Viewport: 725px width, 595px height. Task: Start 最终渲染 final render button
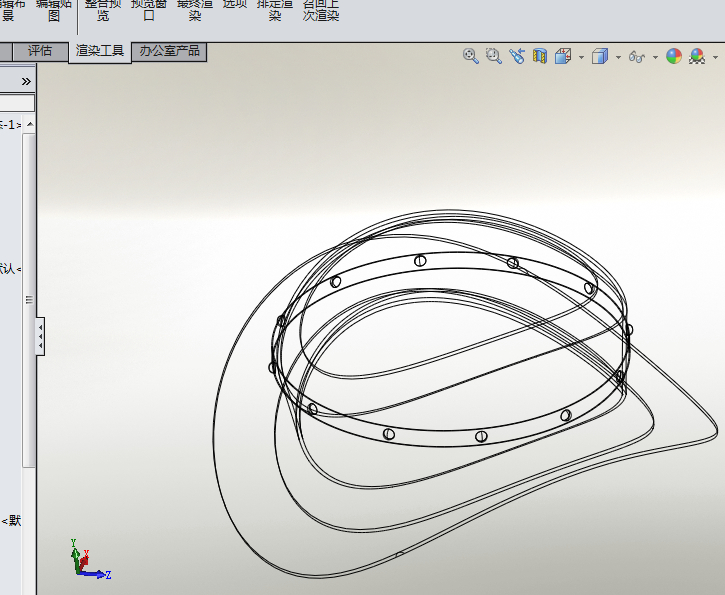coord(195,10)
